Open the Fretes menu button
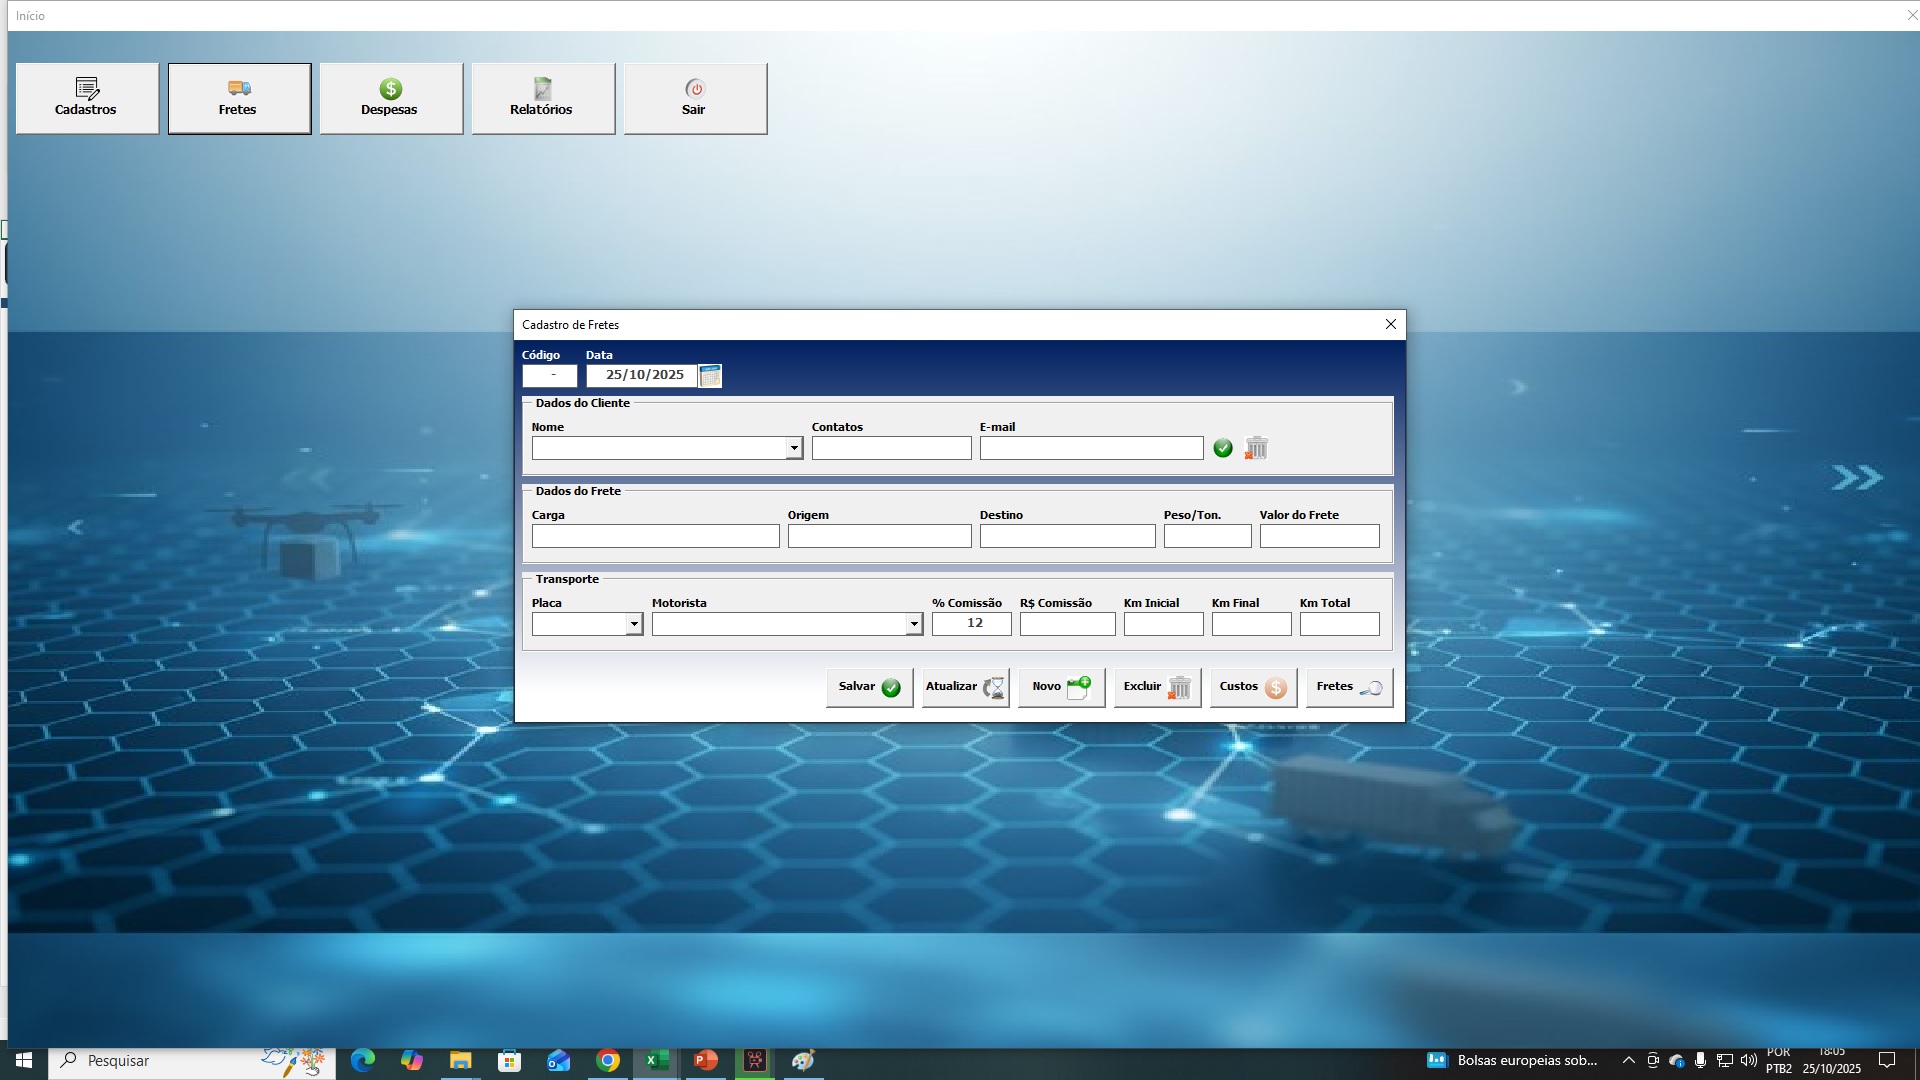The image size is (1920, 1080). coord(239,98)
